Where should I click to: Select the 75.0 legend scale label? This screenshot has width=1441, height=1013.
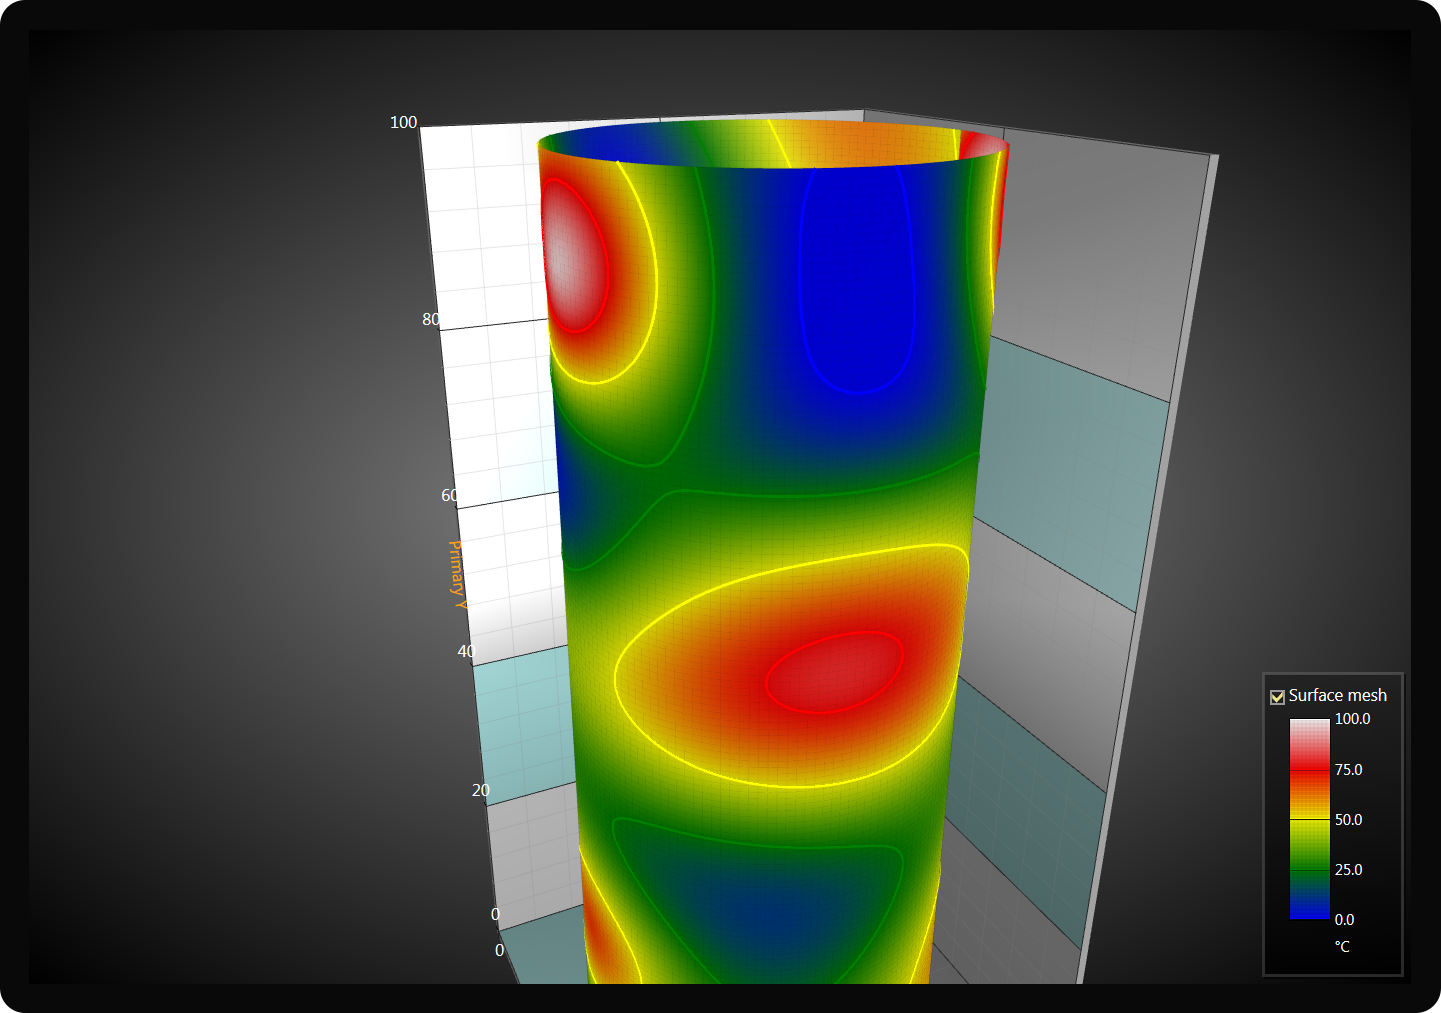1348,770
